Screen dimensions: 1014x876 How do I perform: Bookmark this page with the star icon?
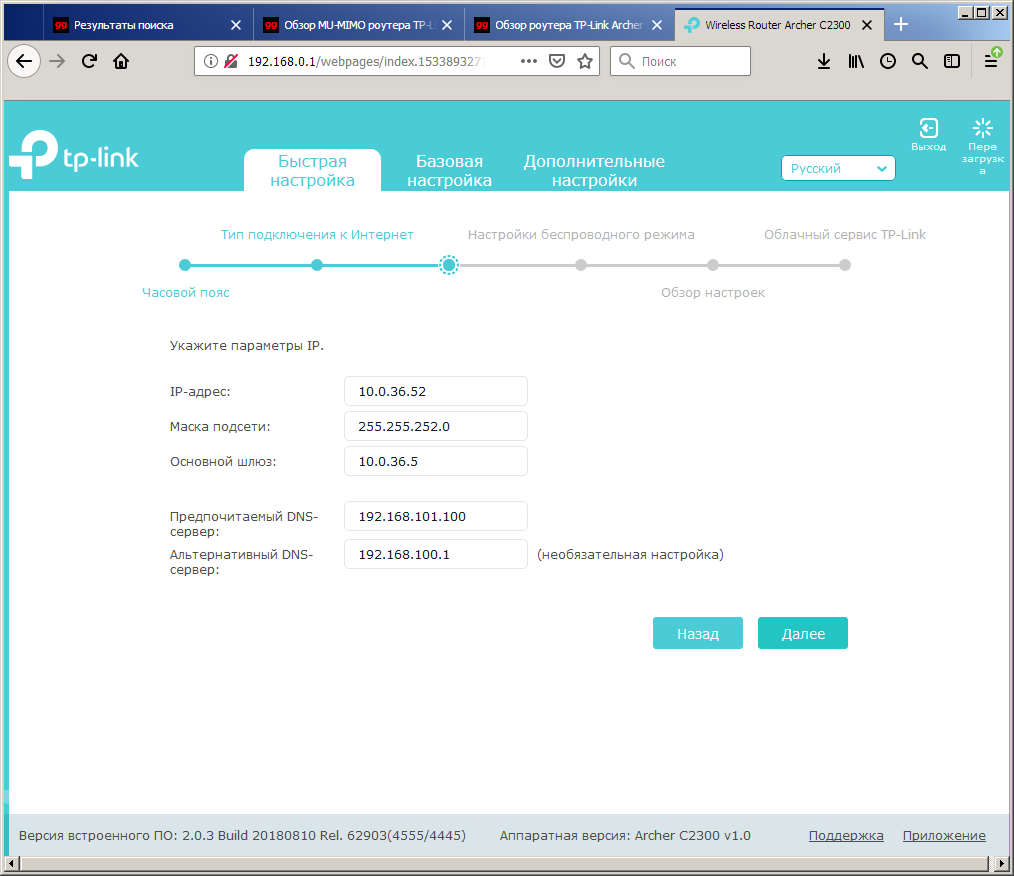585,61
